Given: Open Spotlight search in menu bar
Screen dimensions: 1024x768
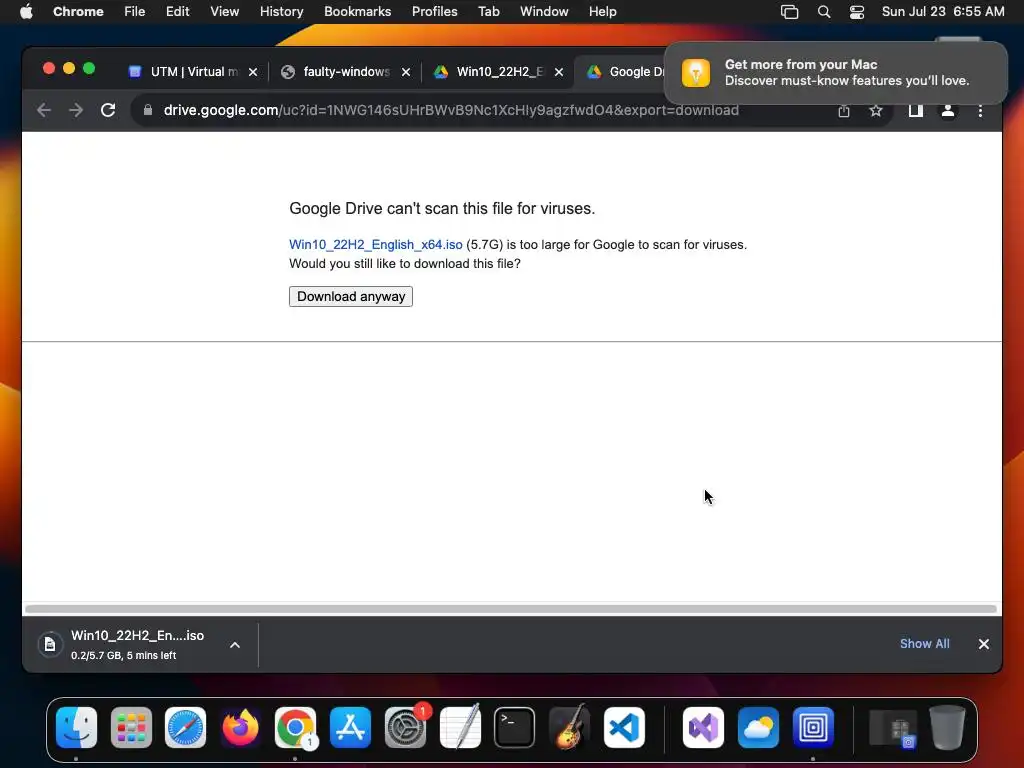Looking at the screenshot, I should [824, 12].
